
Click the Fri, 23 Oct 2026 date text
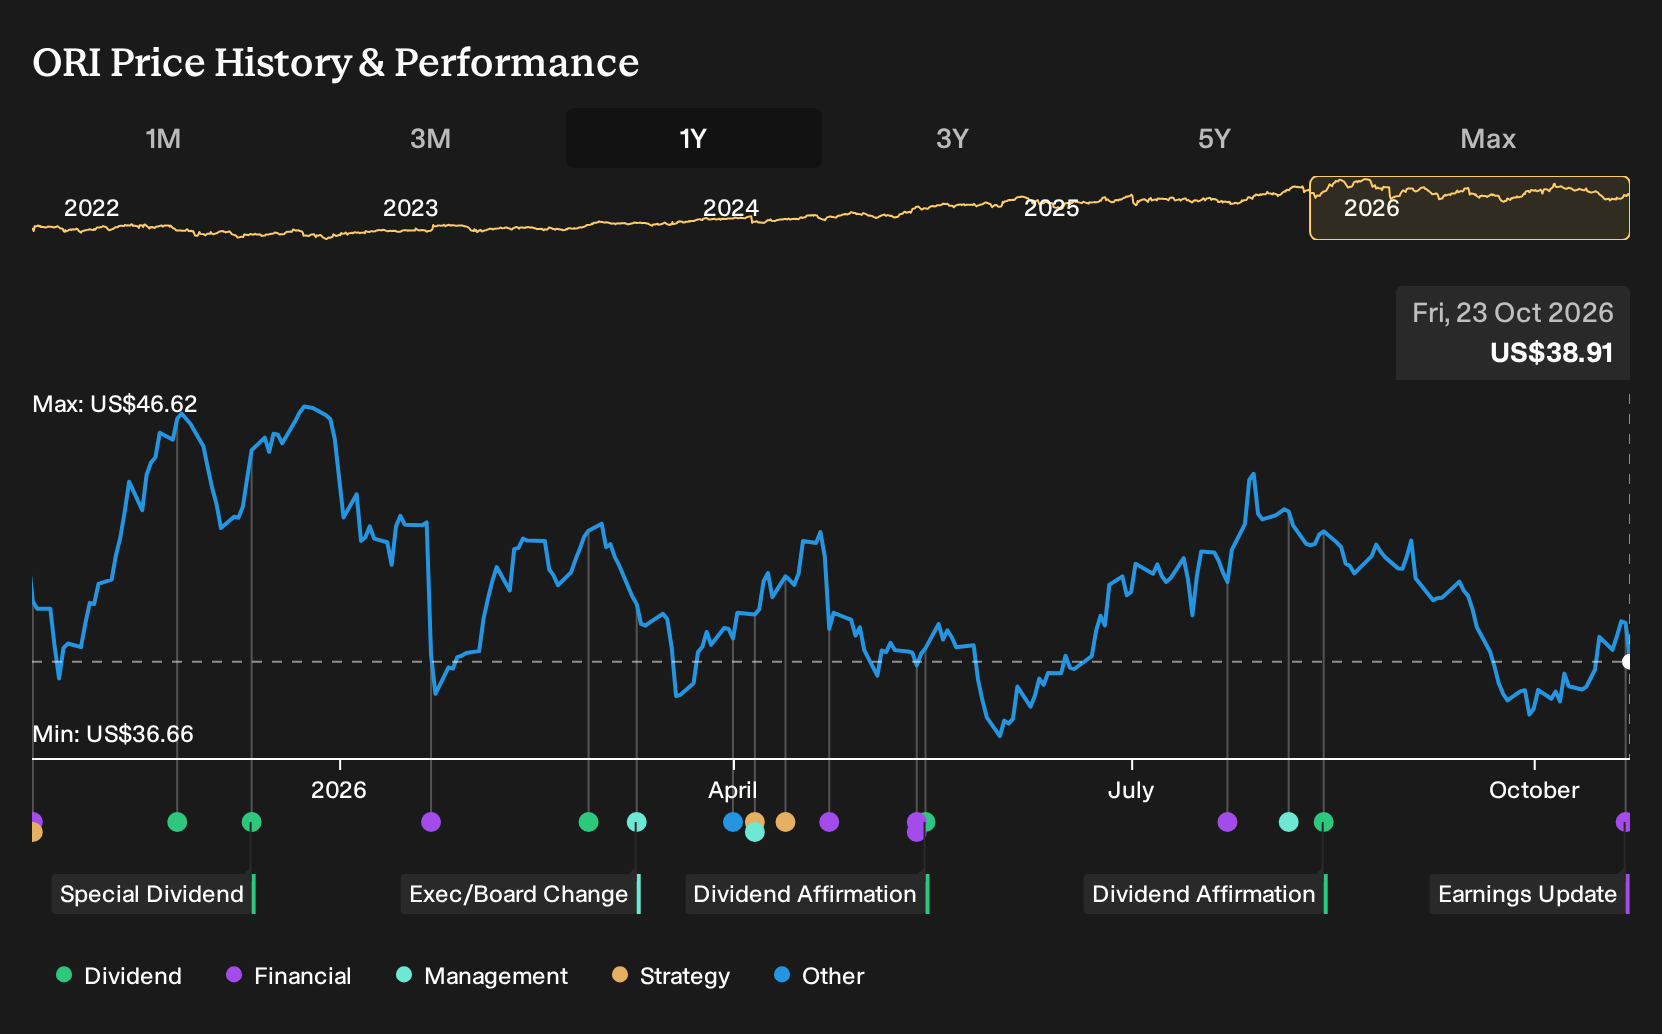pyautogui.click(x=1513, y=313)
